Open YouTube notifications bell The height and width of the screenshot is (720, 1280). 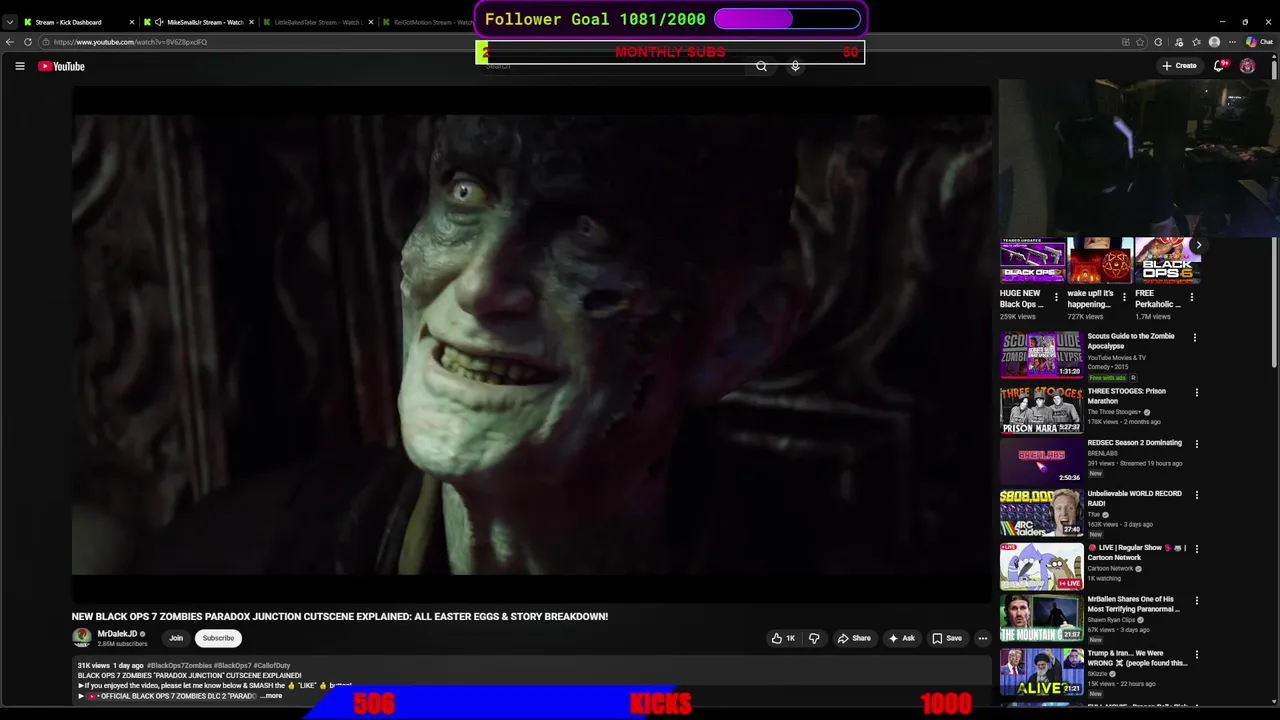click(1219, 66)
